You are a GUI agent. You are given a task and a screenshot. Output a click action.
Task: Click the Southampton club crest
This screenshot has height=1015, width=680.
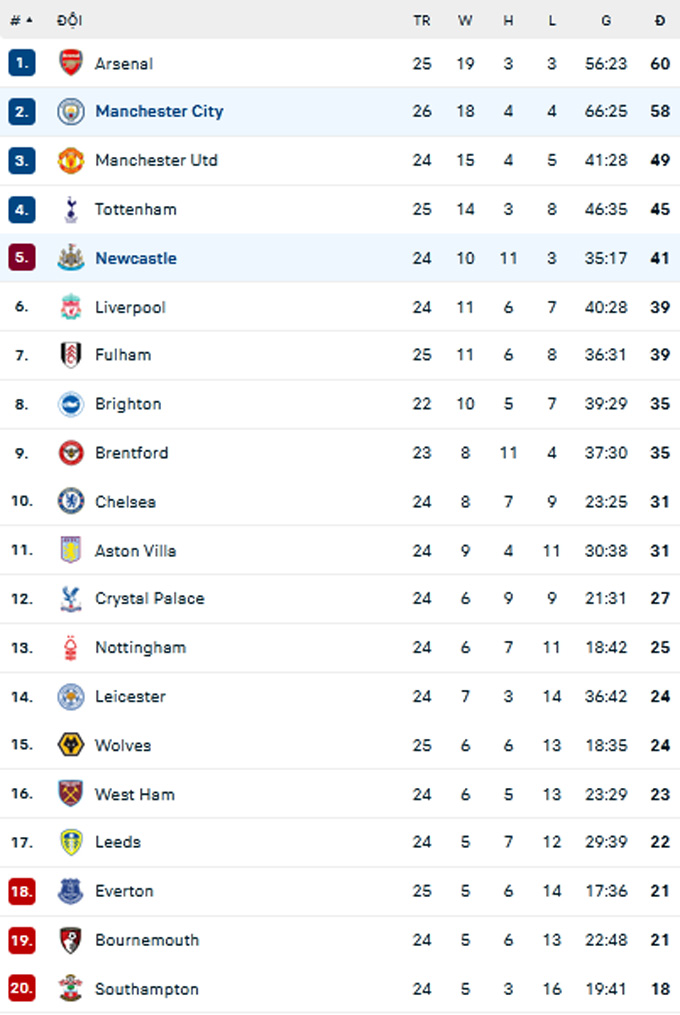[71, 988]
